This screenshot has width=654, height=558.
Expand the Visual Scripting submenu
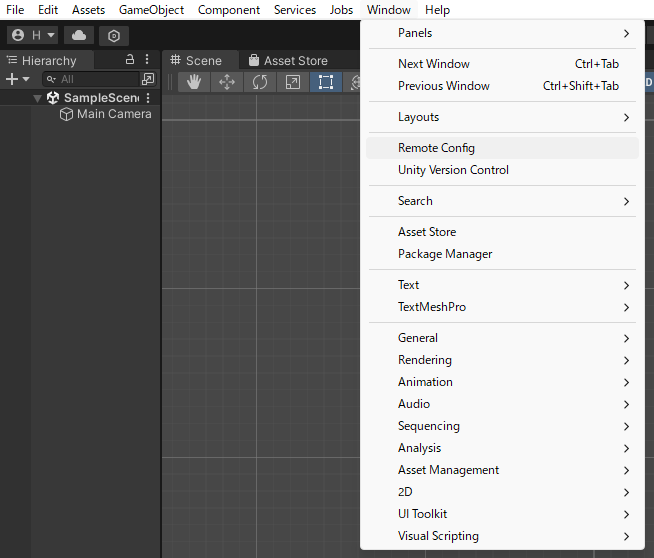502,536
